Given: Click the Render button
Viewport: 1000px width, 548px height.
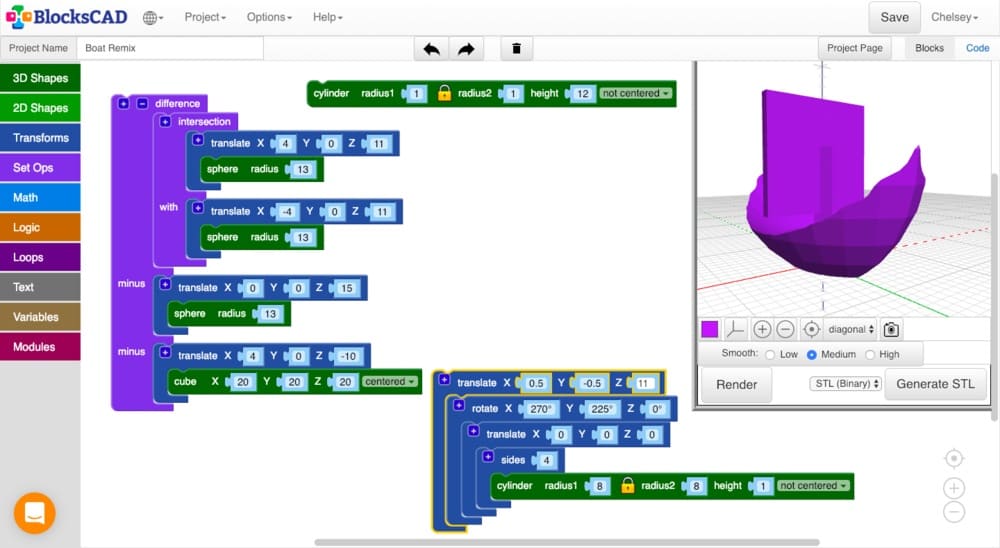Looking at the screenshot, I should coord(736,385).
